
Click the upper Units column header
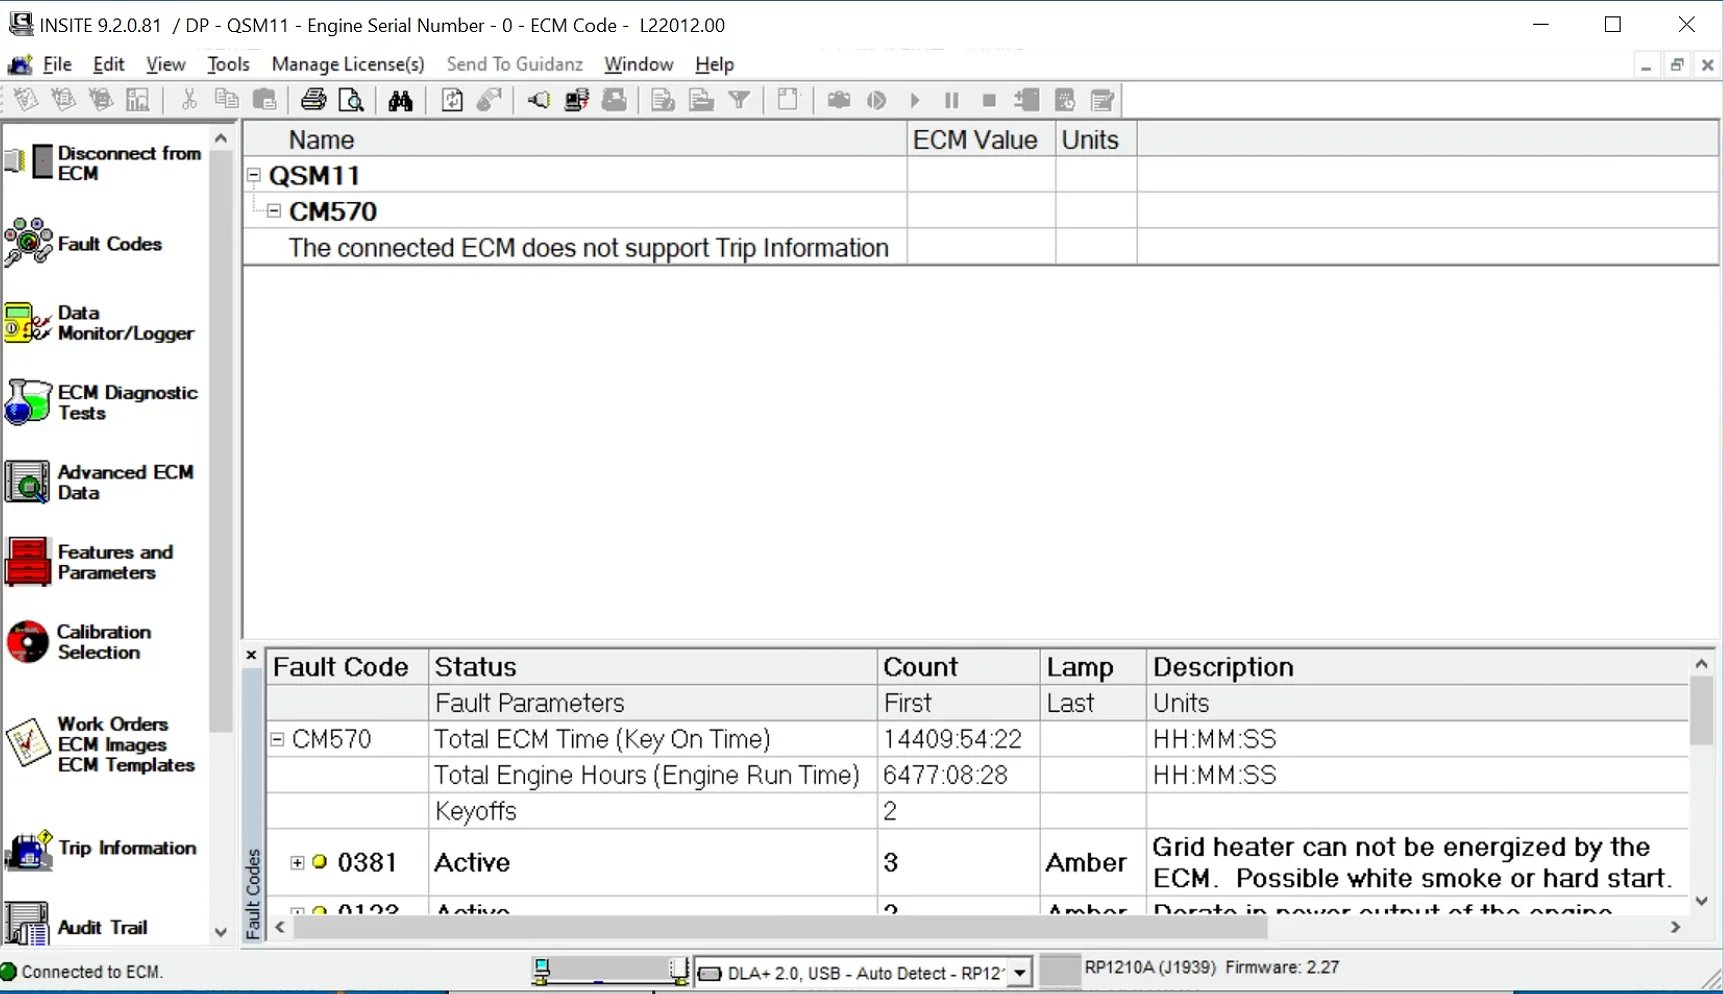[x=1096, y=140]
